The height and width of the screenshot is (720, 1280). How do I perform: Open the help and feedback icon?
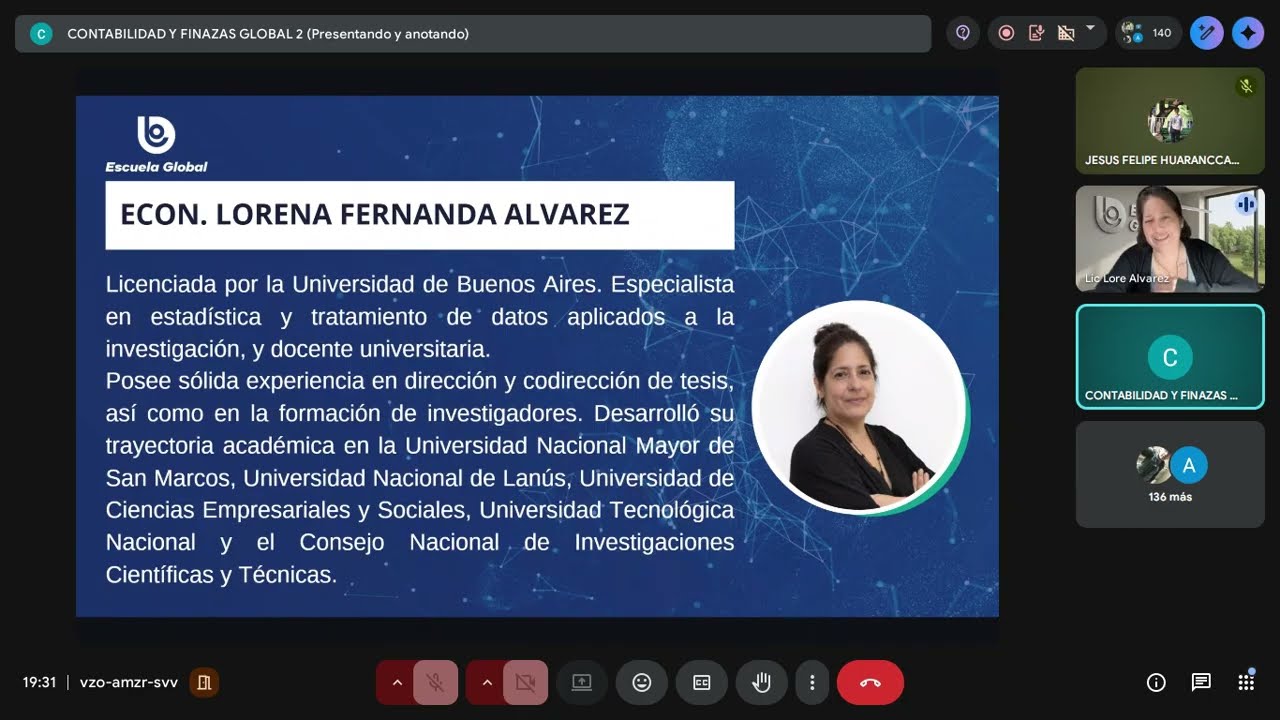(963, 33)
